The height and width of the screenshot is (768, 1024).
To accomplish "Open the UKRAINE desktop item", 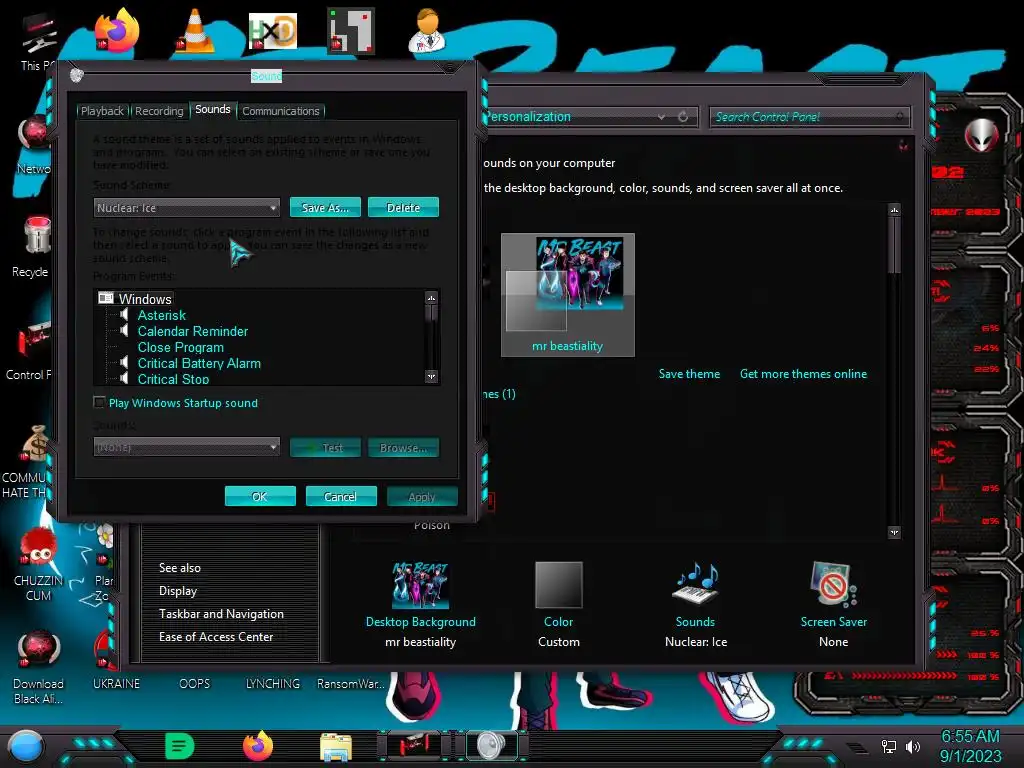I will 116,683.
